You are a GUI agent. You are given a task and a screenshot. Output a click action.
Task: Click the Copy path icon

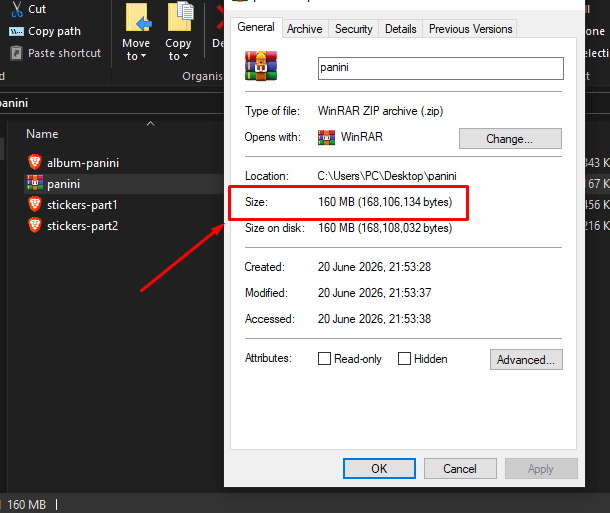16,32
